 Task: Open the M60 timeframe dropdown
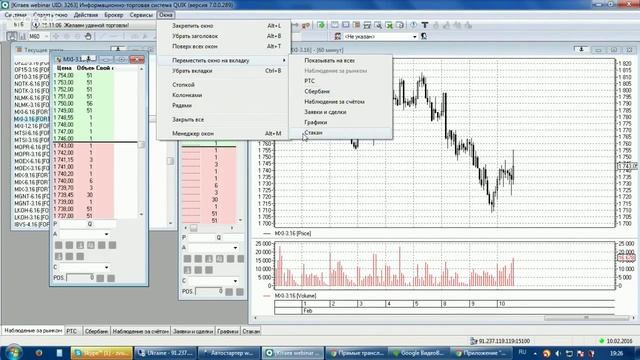[46, 36]
